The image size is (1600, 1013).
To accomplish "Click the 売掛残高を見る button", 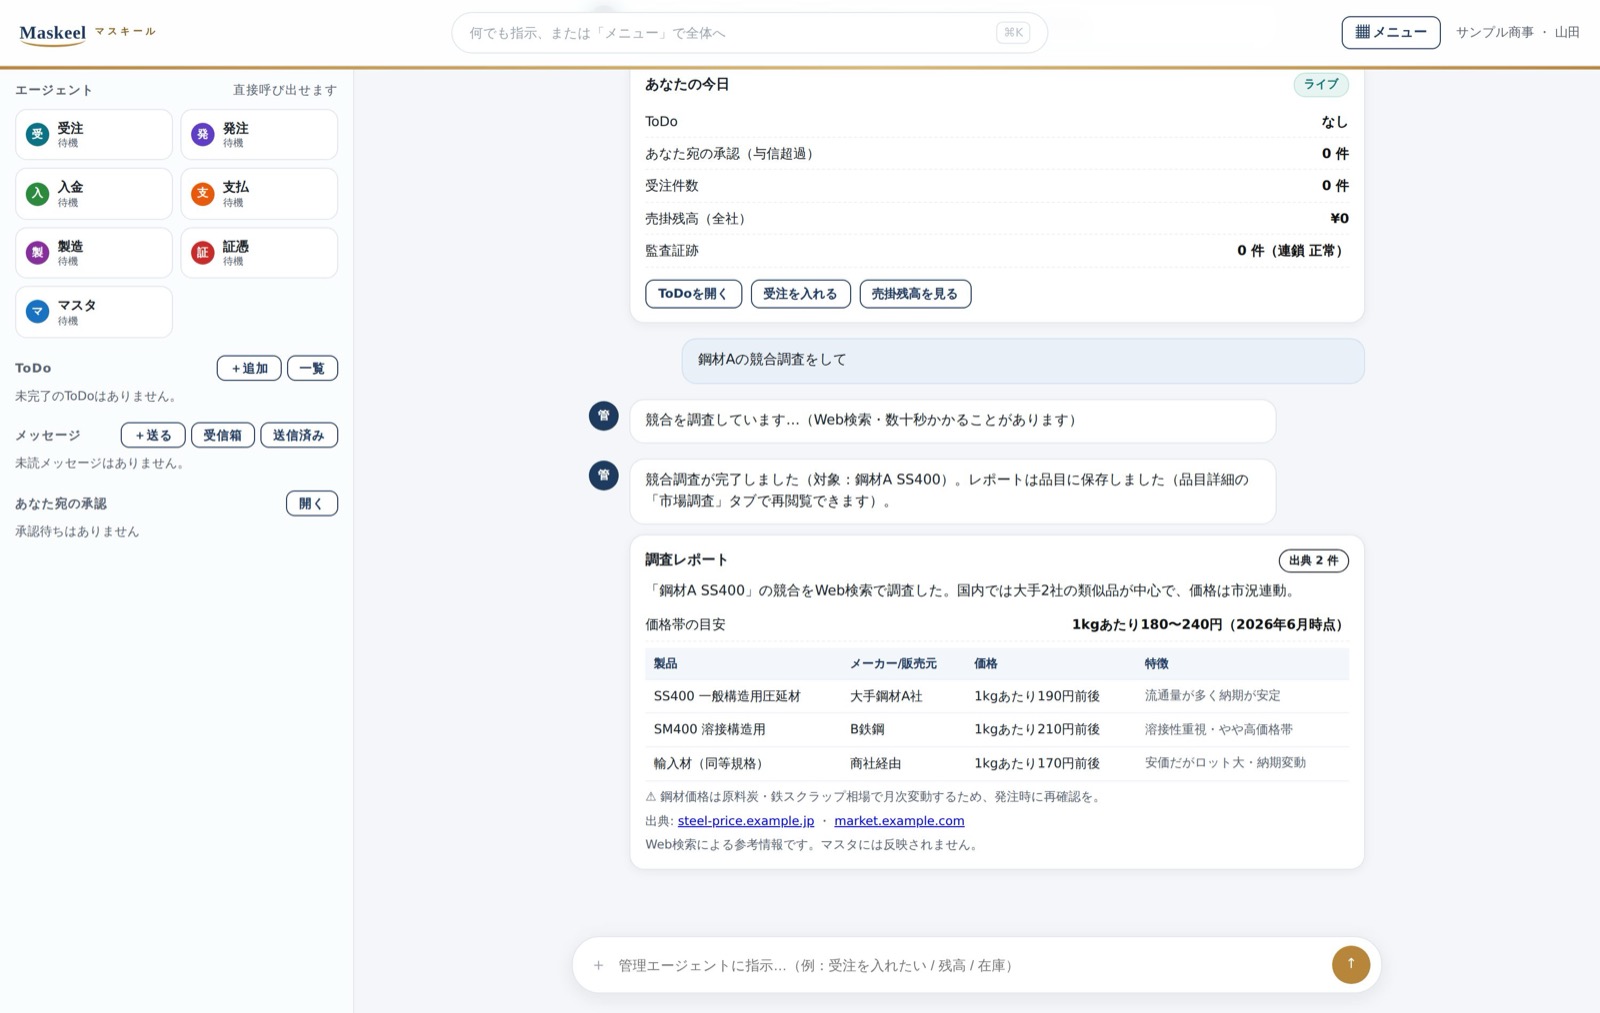I will coord(915,294).
